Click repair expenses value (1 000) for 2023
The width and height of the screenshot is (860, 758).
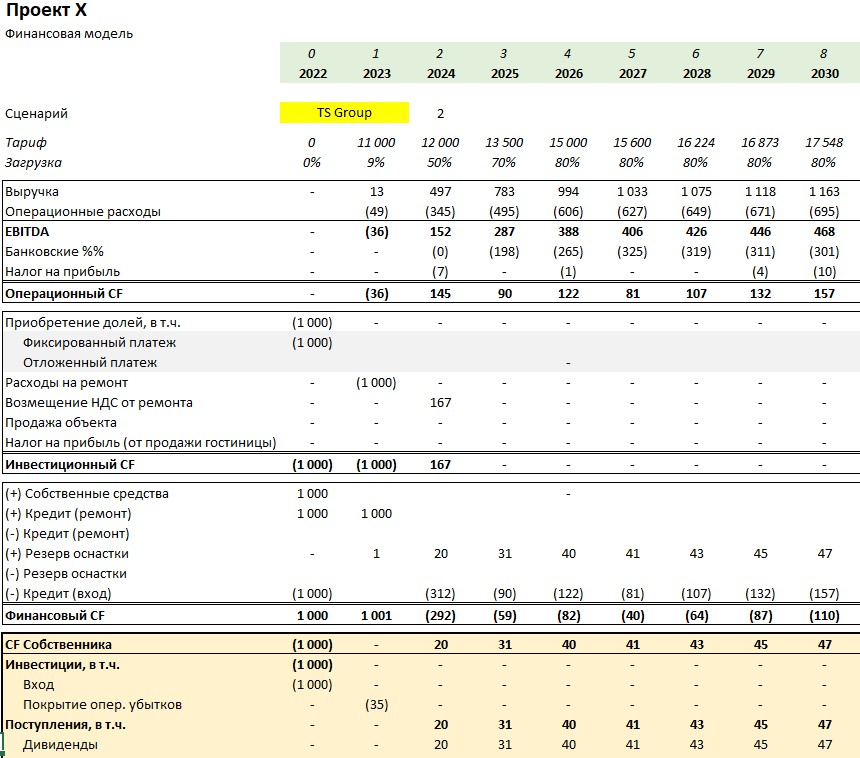coord(376,382)
